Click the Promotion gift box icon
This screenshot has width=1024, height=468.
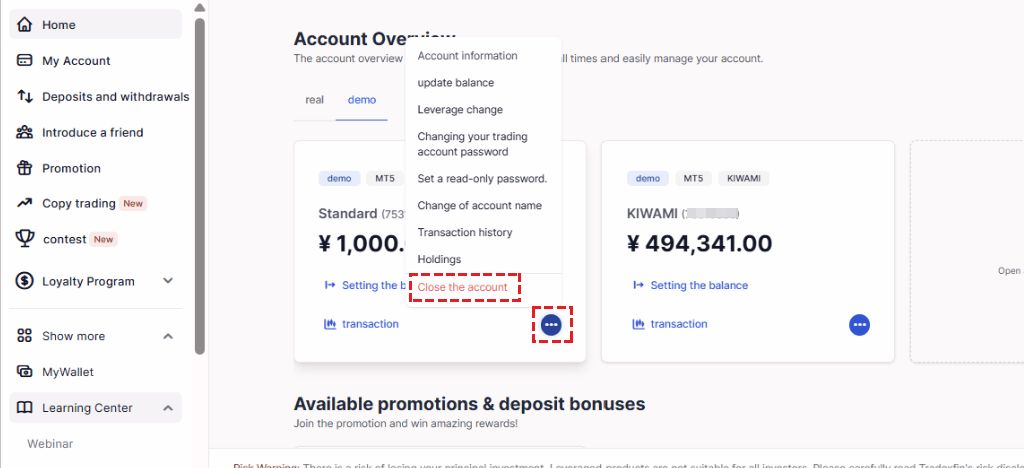[24, 168]
